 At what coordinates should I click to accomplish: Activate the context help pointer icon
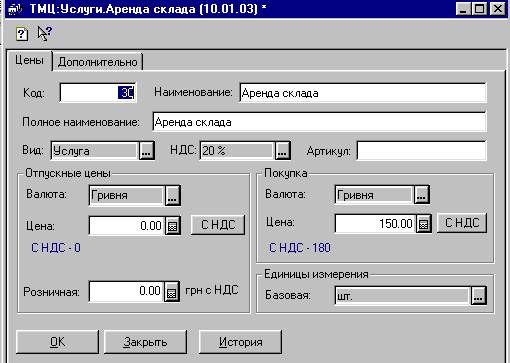[45, 33]
